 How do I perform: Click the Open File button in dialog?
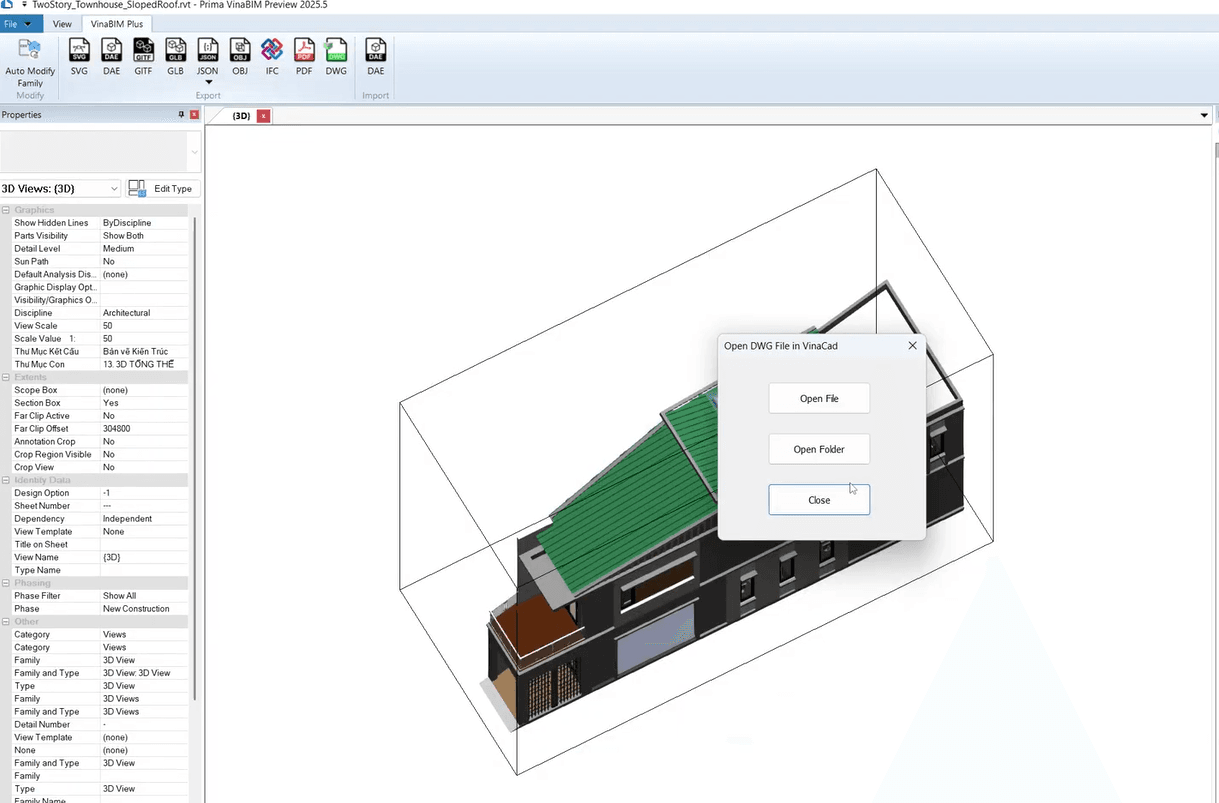coord(818,398)
